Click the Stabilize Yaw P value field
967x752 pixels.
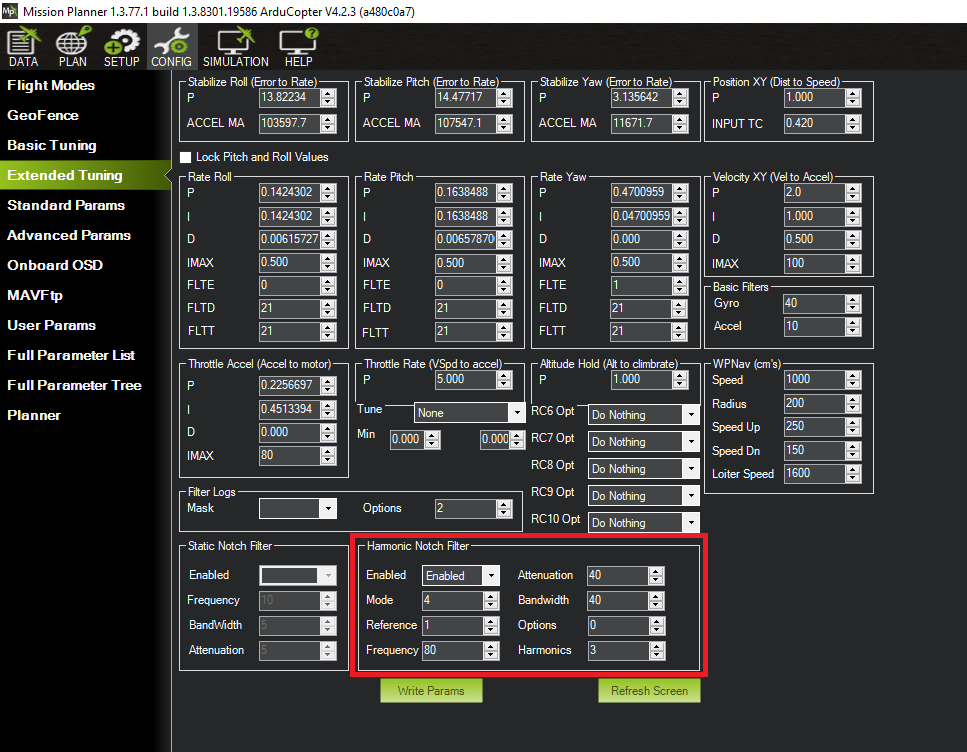[641, 97]
